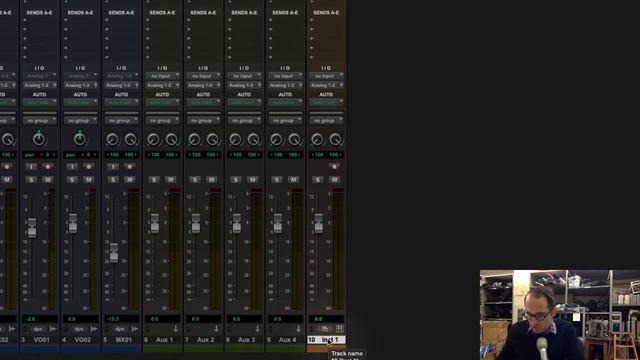Toggle input monitoring on VO01

pyautogui.click(x=31, y=167)
